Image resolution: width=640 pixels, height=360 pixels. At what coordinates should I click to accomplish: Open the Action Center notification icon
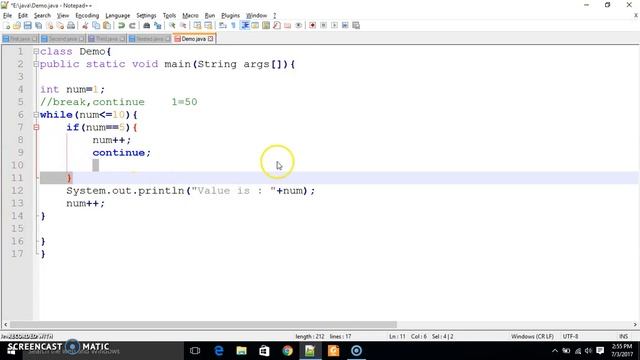(x=600, y=351)
